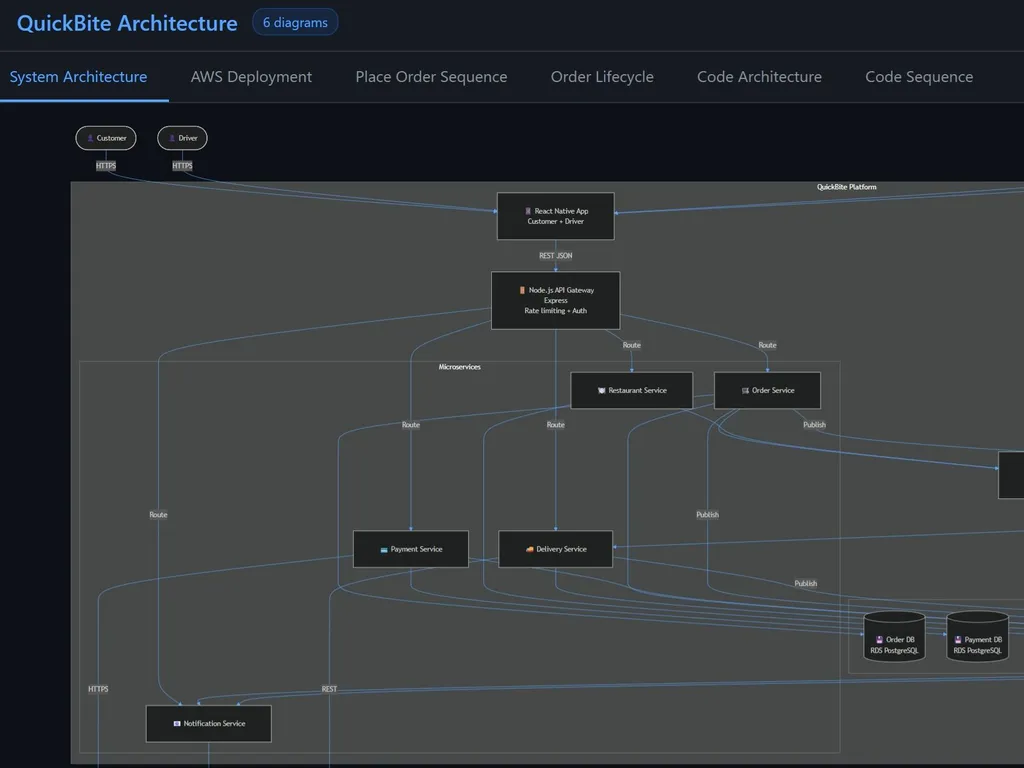Click the user icon in Customer node
Image resolution: width=1024 pixels, height=768 pixels.
point(90,138)
